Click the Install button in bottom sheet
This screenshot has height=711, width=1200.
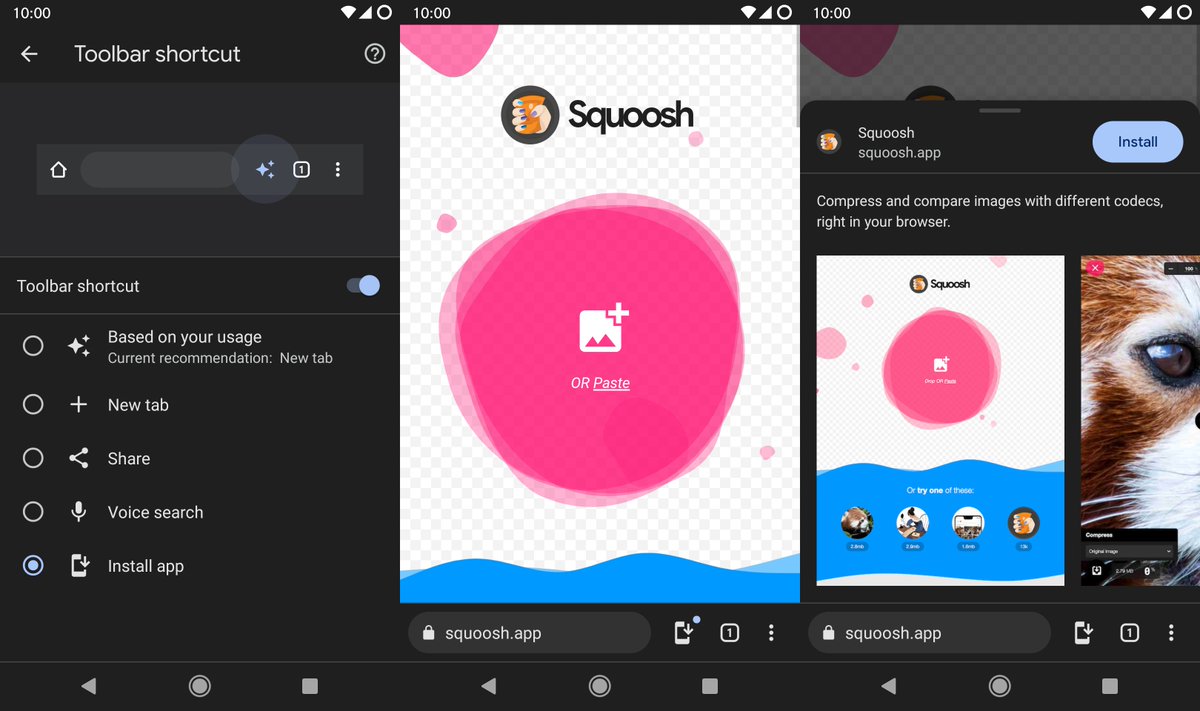pos(1137,142)
